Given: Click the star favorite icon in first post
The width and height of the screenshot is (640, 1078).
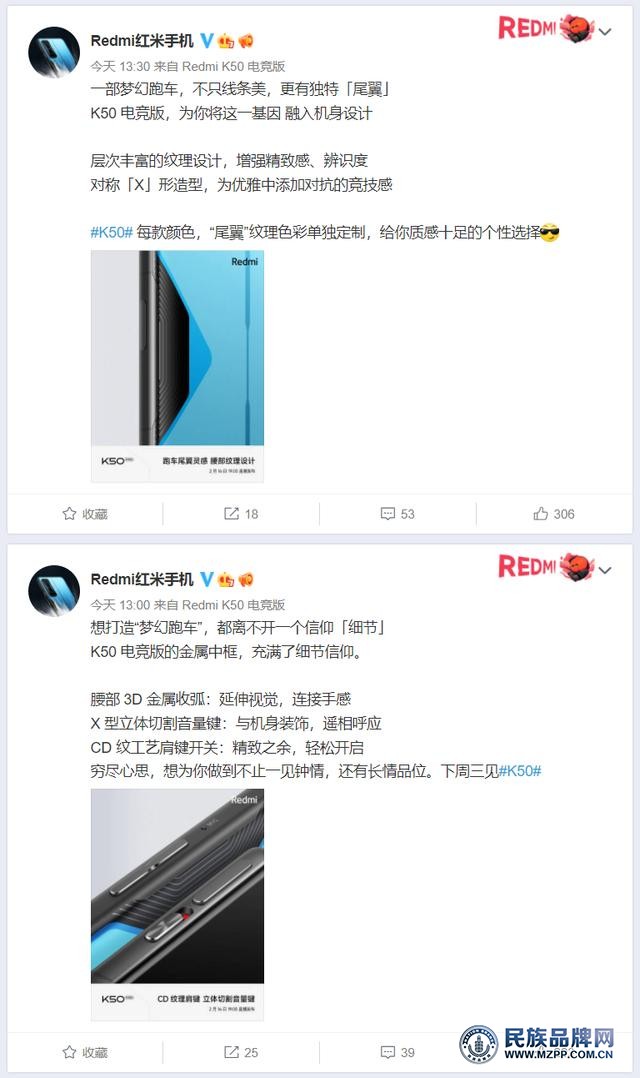Looking at the screenshot, I should [69, 514].
